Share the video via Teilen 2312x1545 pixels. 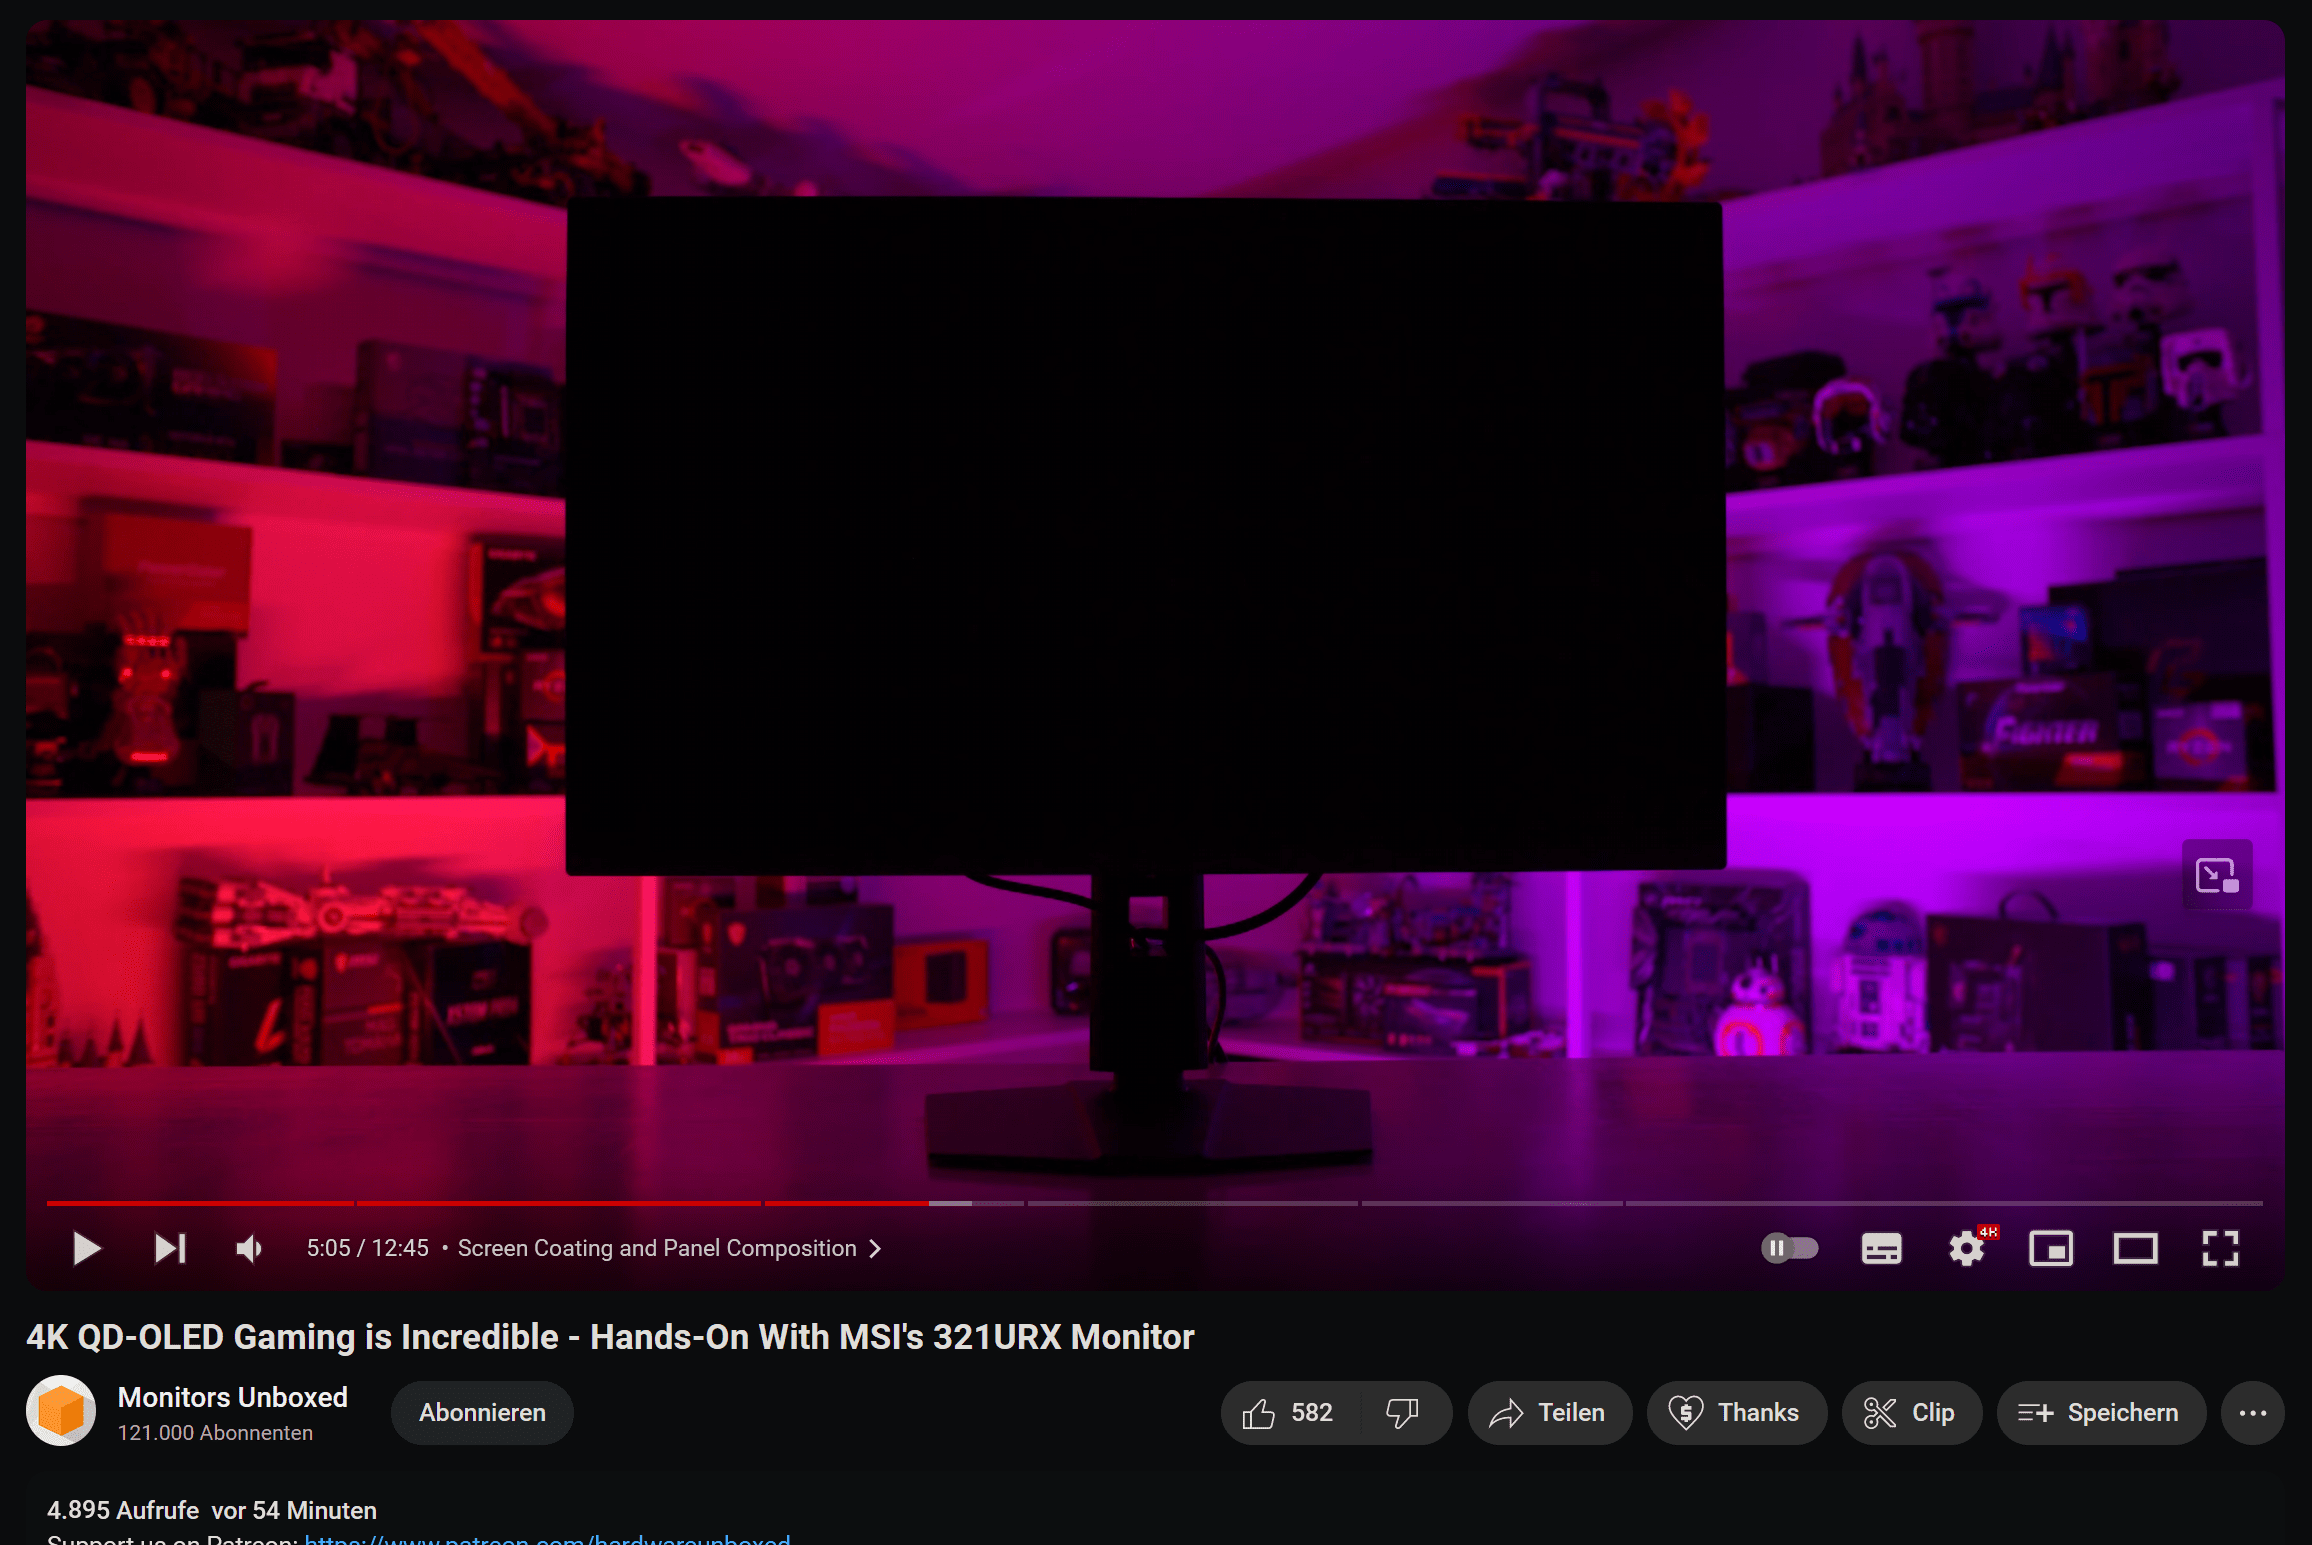[1549, 1413]
